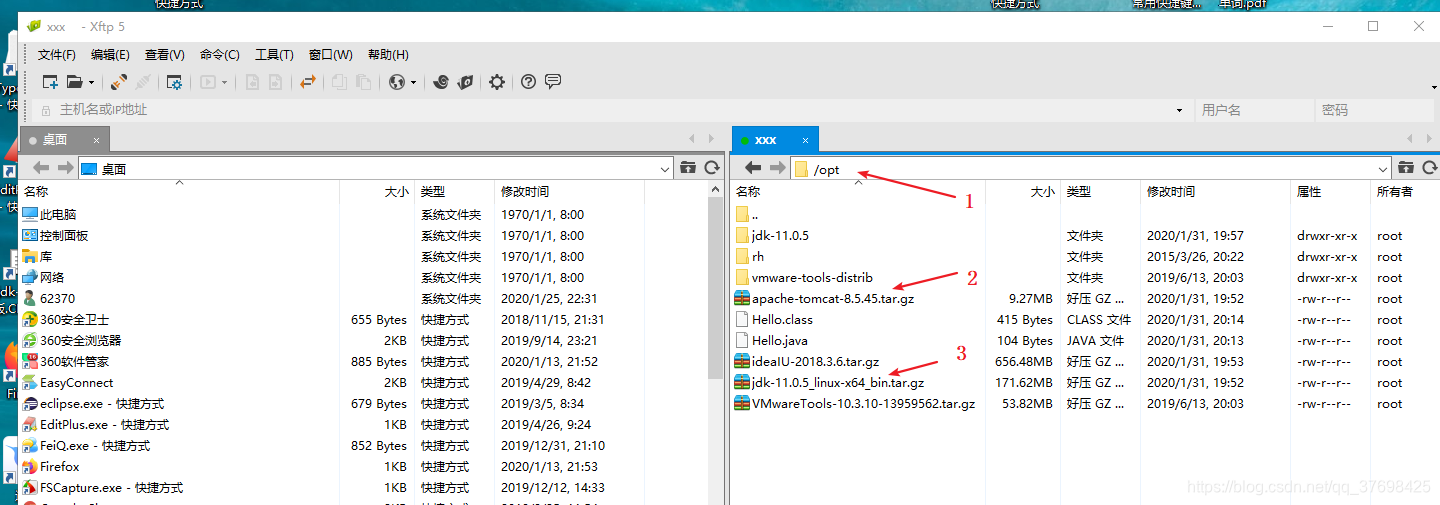The width and height of the screenshot is (1440, 505).
Task: Open the 帮助(H) menu
Action: [x=388, y=55]
